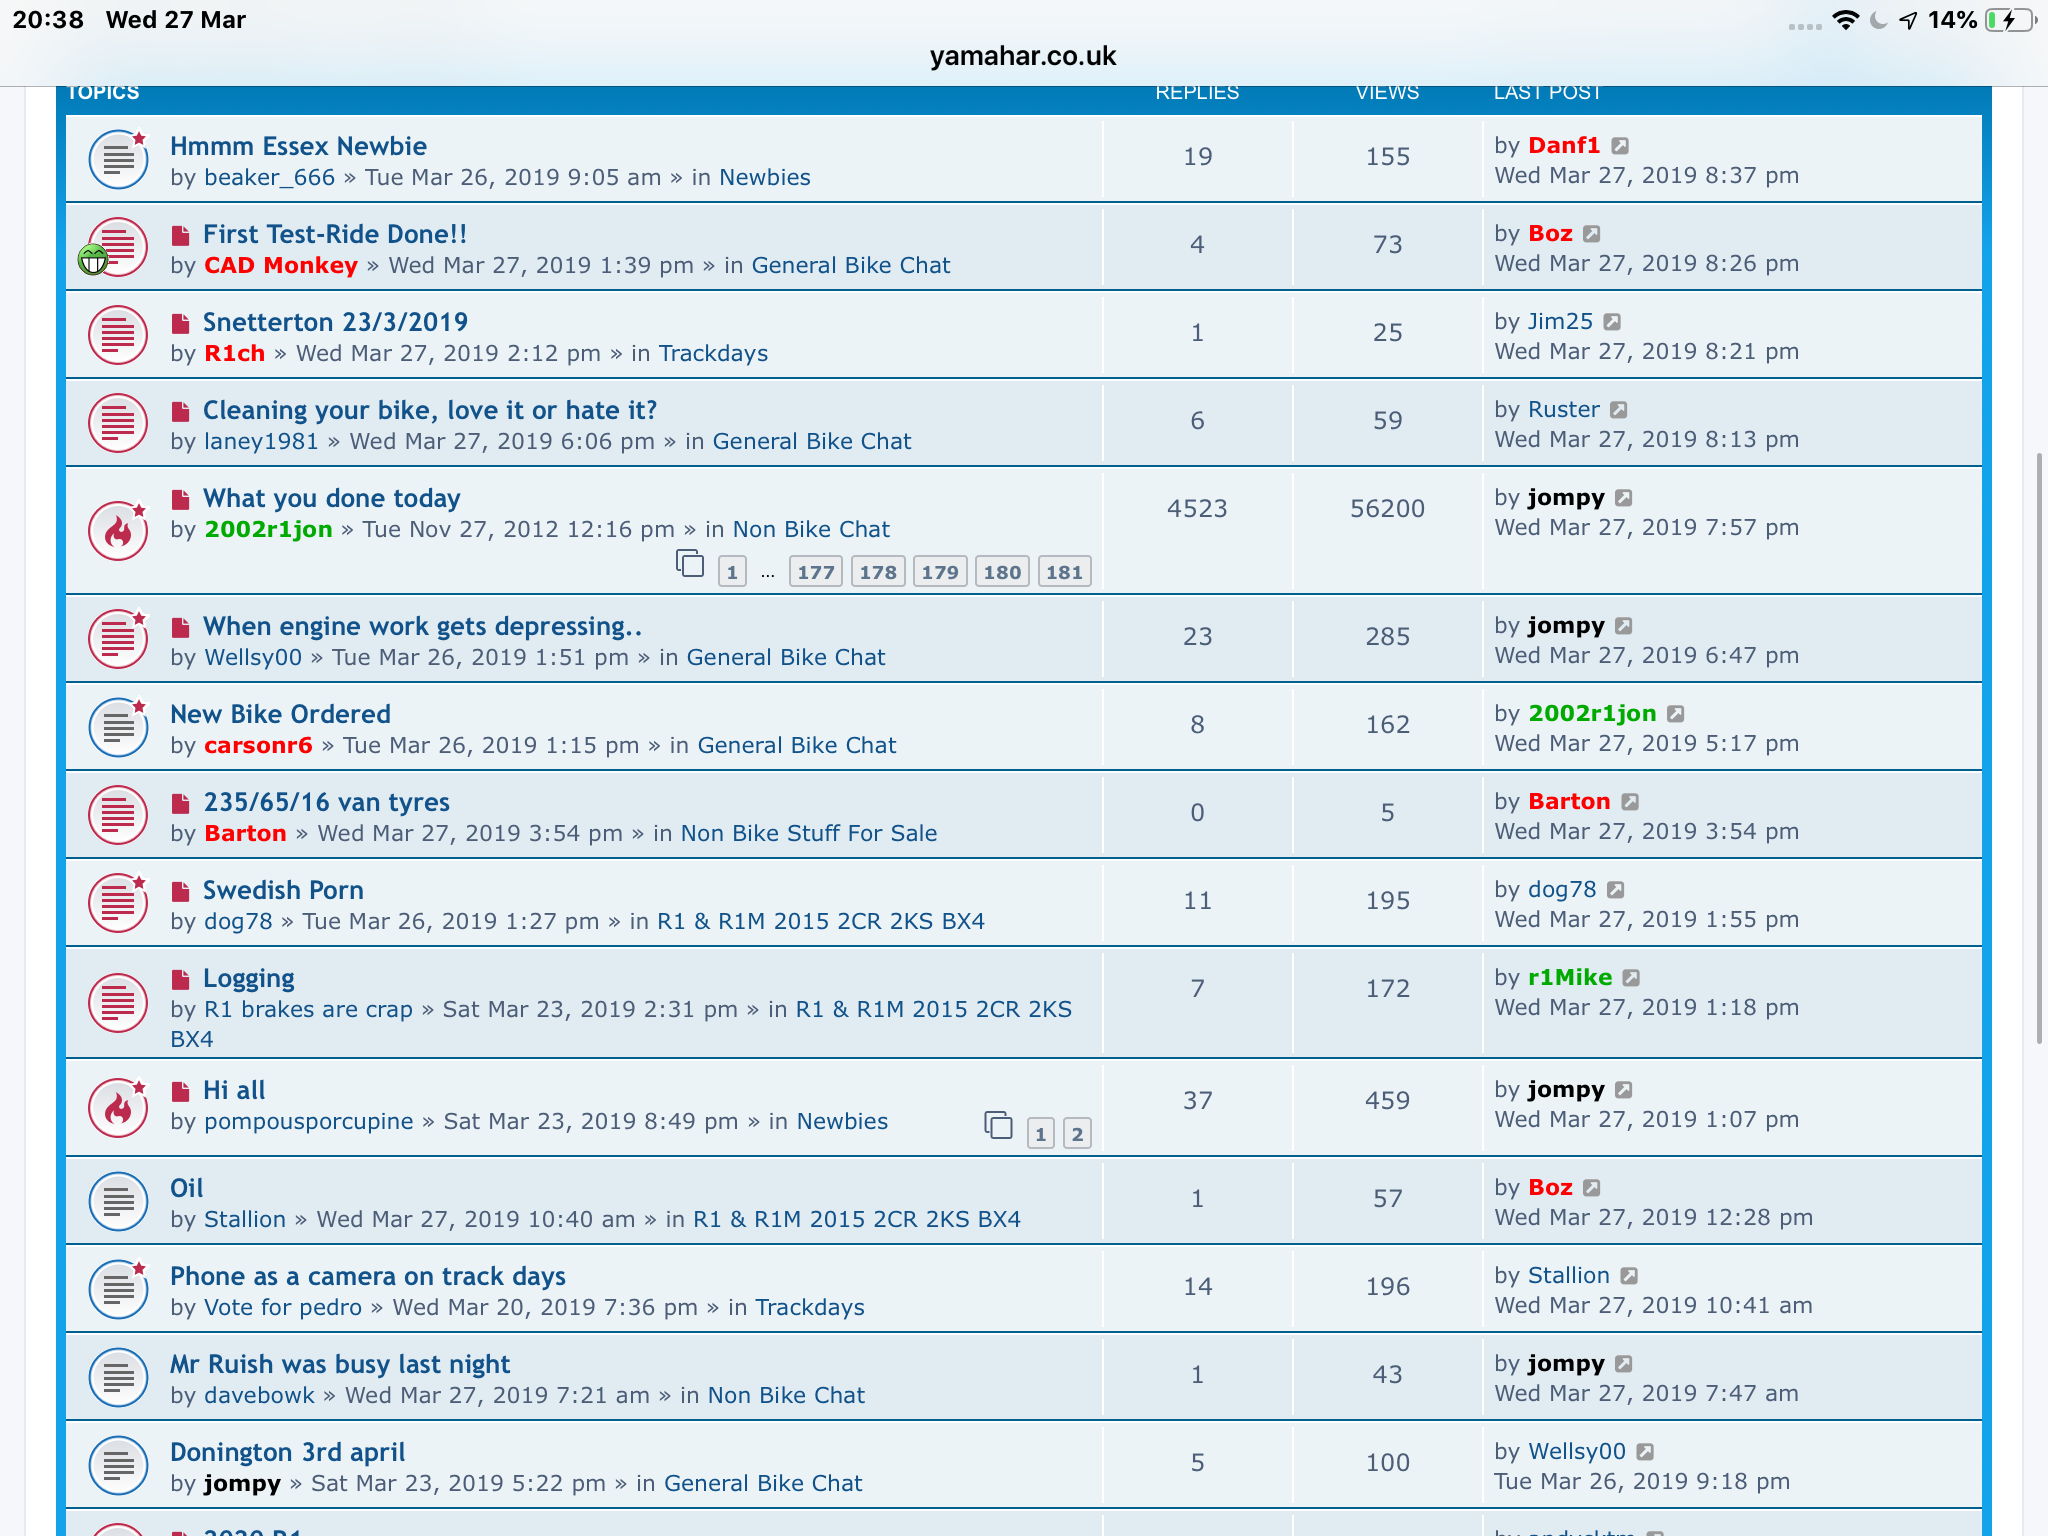Open Donington 3rd april topic
This screenshot has height=1536, width=2048.
[x=287, y=1452]
